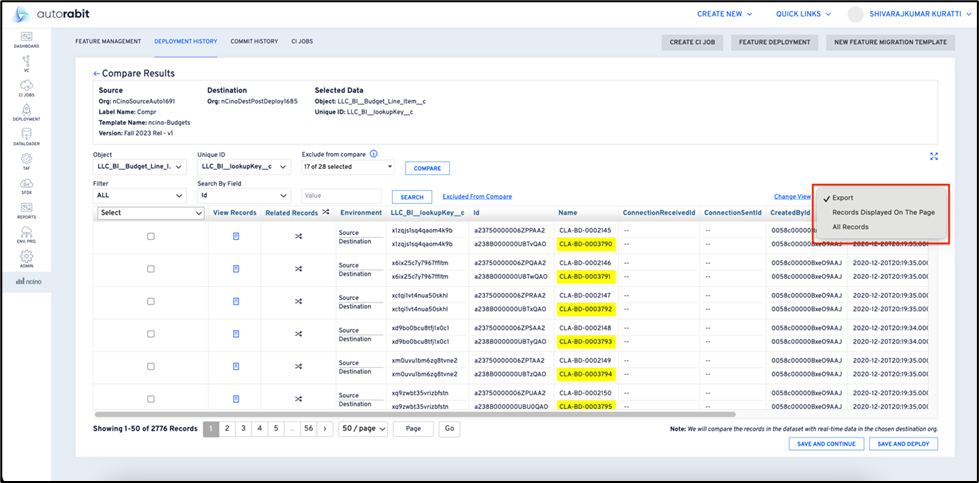The width and height of the screenshot is (979, 483).
Task: Tick the checkbox for row xctqi1vt4nua50skhl
Action: (x=150, y=301)
